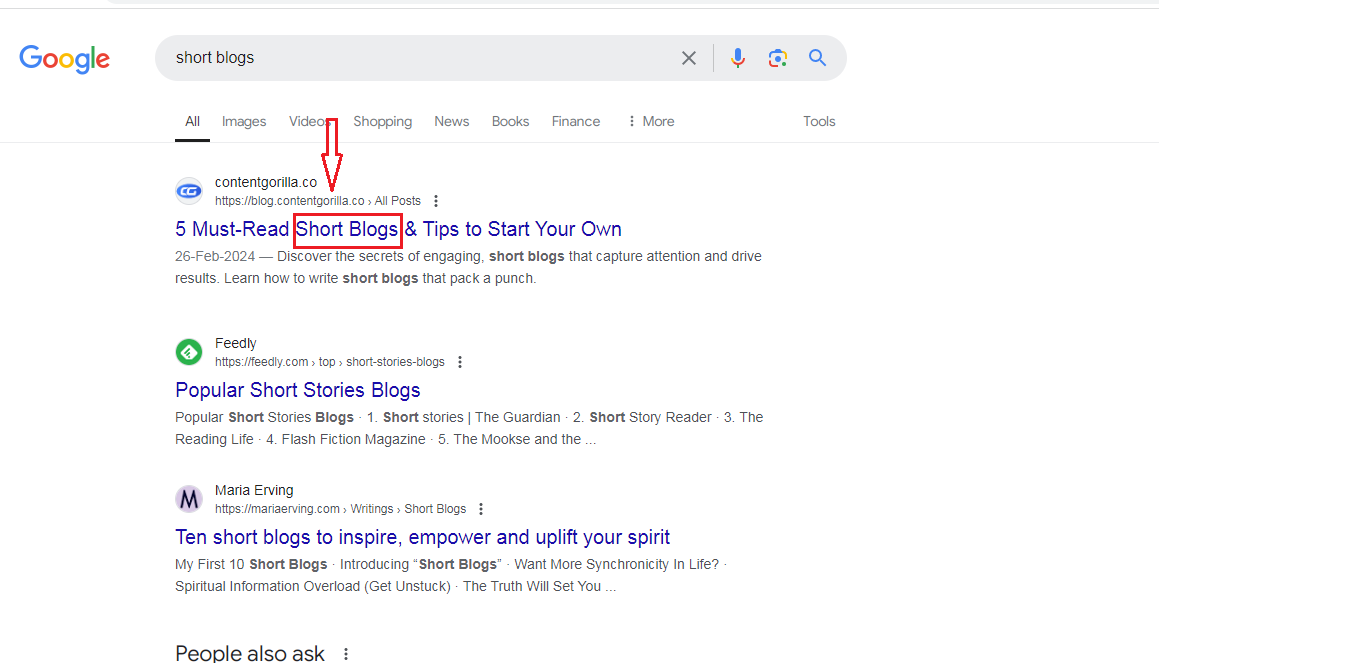This screenshot has width=1360, height=663.
Task: Open Google Lens image search icon
Action: (x=778, y=58)
